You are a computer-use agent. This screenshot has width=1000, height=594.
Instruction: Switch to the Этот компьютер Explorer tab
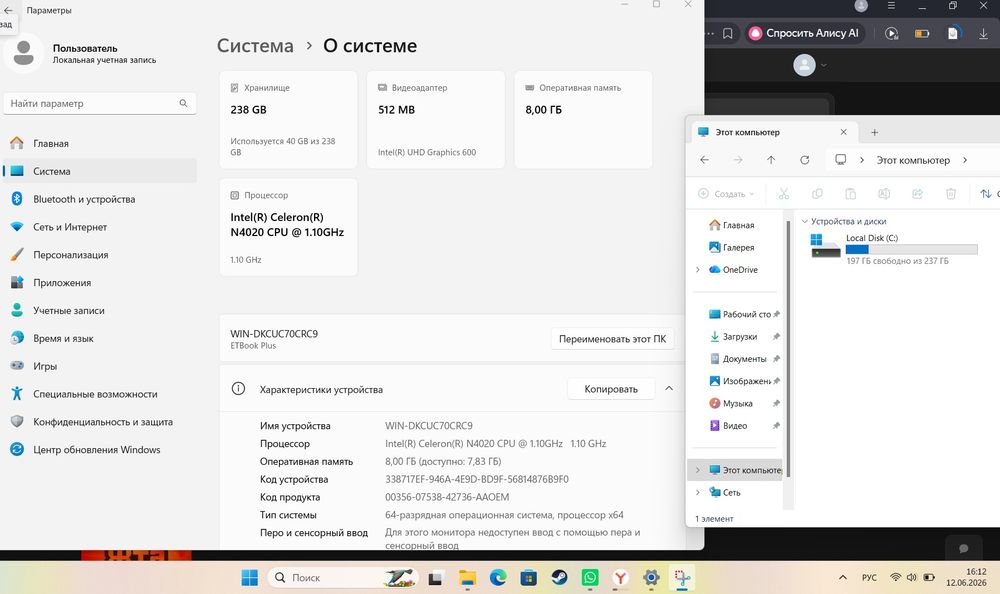(x=774, y=132)
